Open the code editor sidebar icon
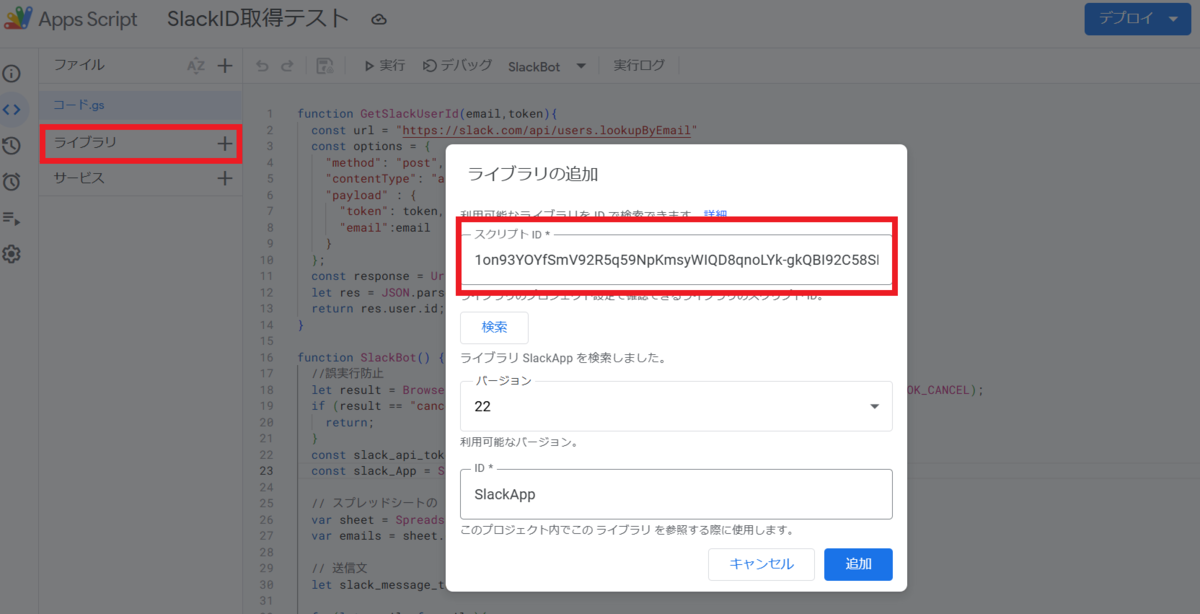This screenshot has width=1200, height=614. [x=11, y=109]
